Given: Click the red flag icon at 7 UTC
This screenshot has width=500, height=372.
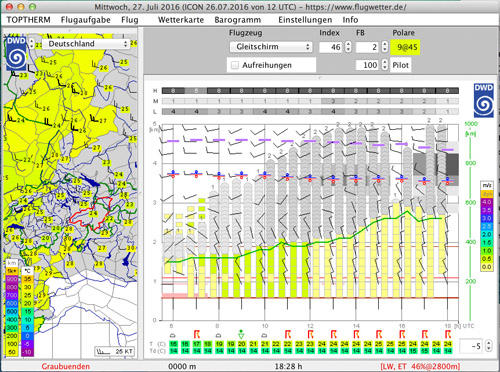Looking at the screenshot, I should point(197,334).
